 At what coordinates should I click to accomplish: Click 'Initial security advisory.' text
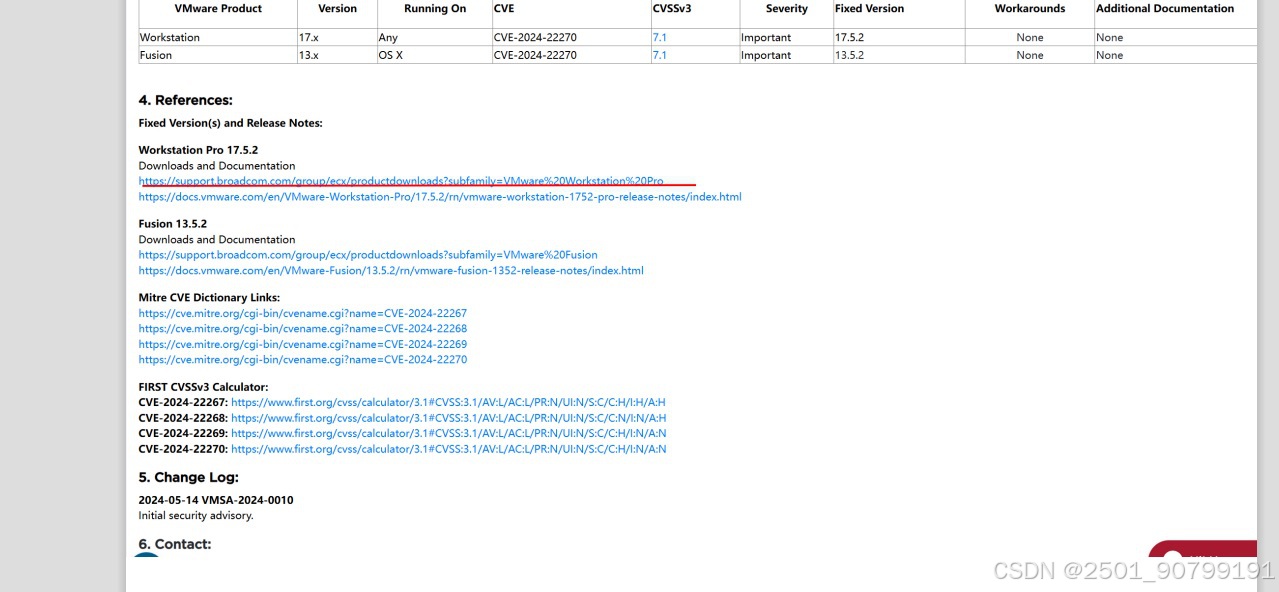point(196,516)
